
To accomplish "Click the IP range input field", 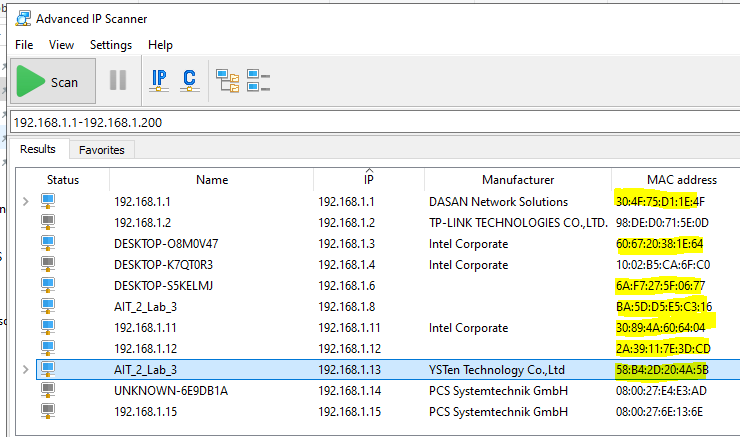I will point(375,122).
